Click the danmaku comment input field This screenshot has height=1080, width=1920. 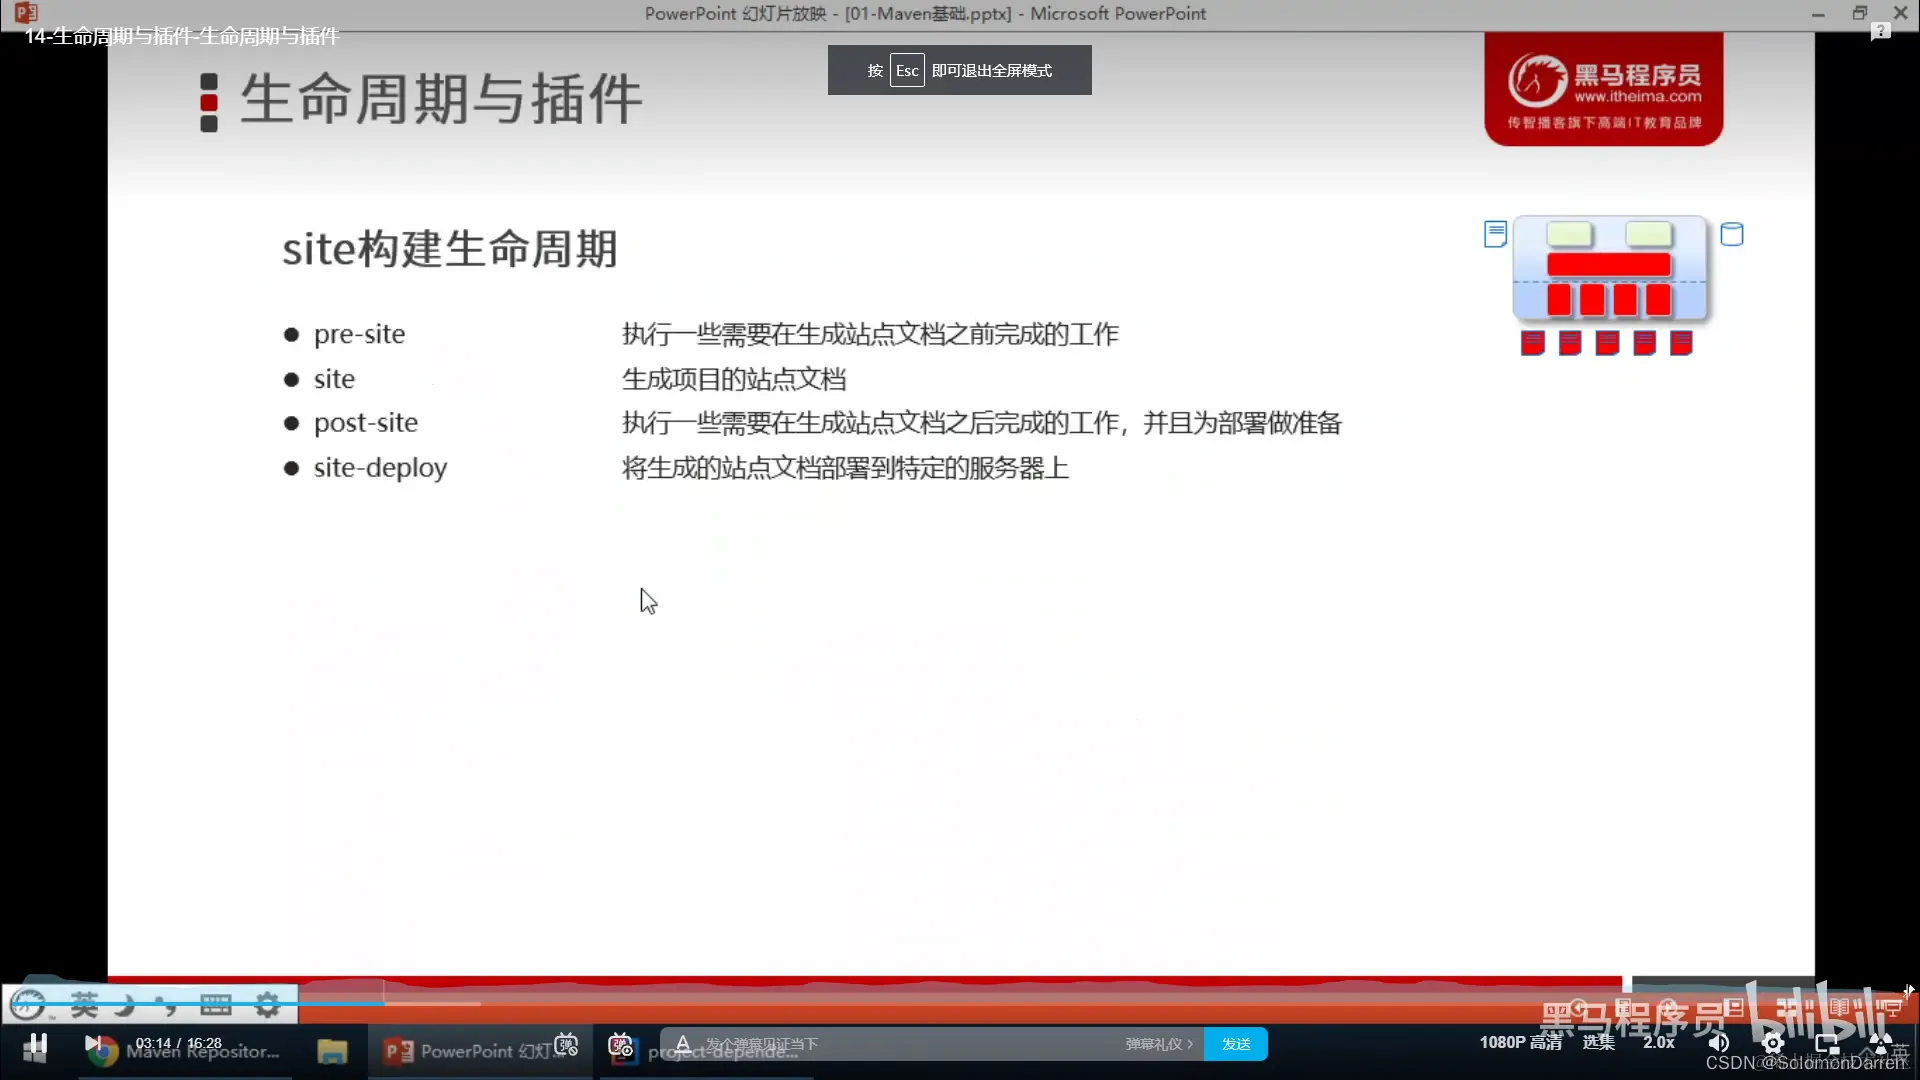(900, 1044)
